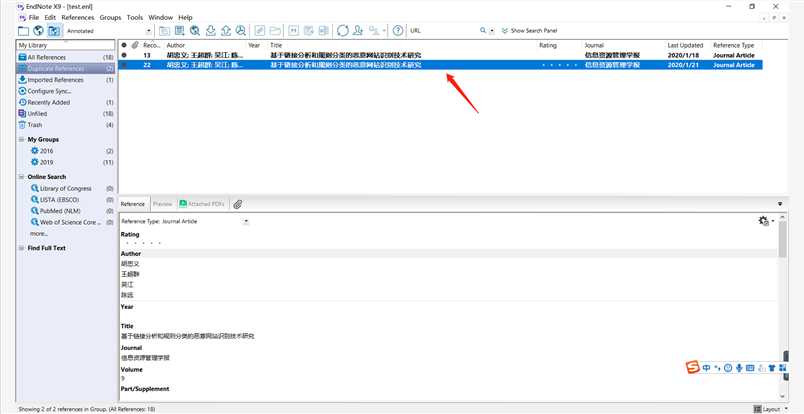Set rating dots in record 22 row
Viewport: 804px width, 414px height.
pyautogui.click(x=559, y=65)
